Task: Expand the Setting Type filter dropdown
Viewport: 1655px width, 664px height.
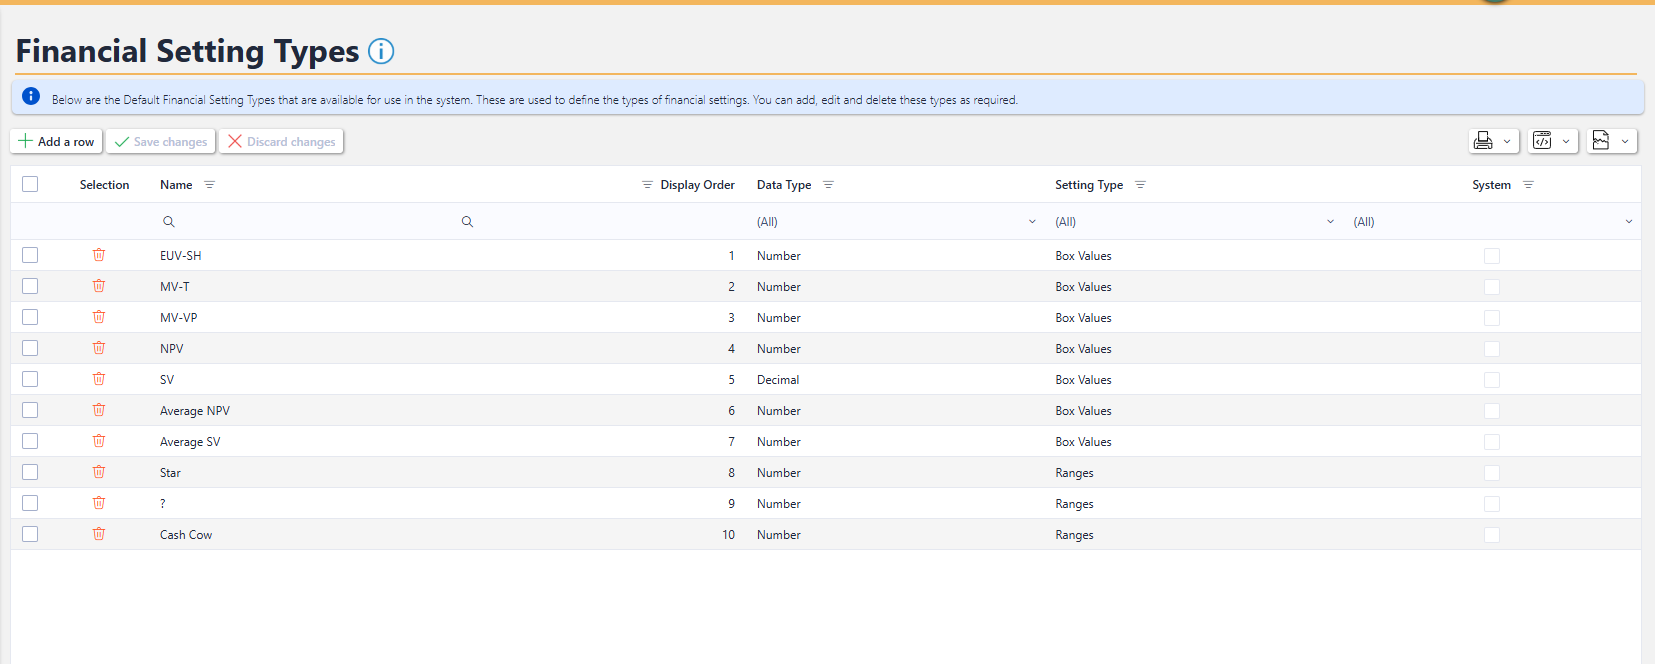Action: tap(1330, 222)
